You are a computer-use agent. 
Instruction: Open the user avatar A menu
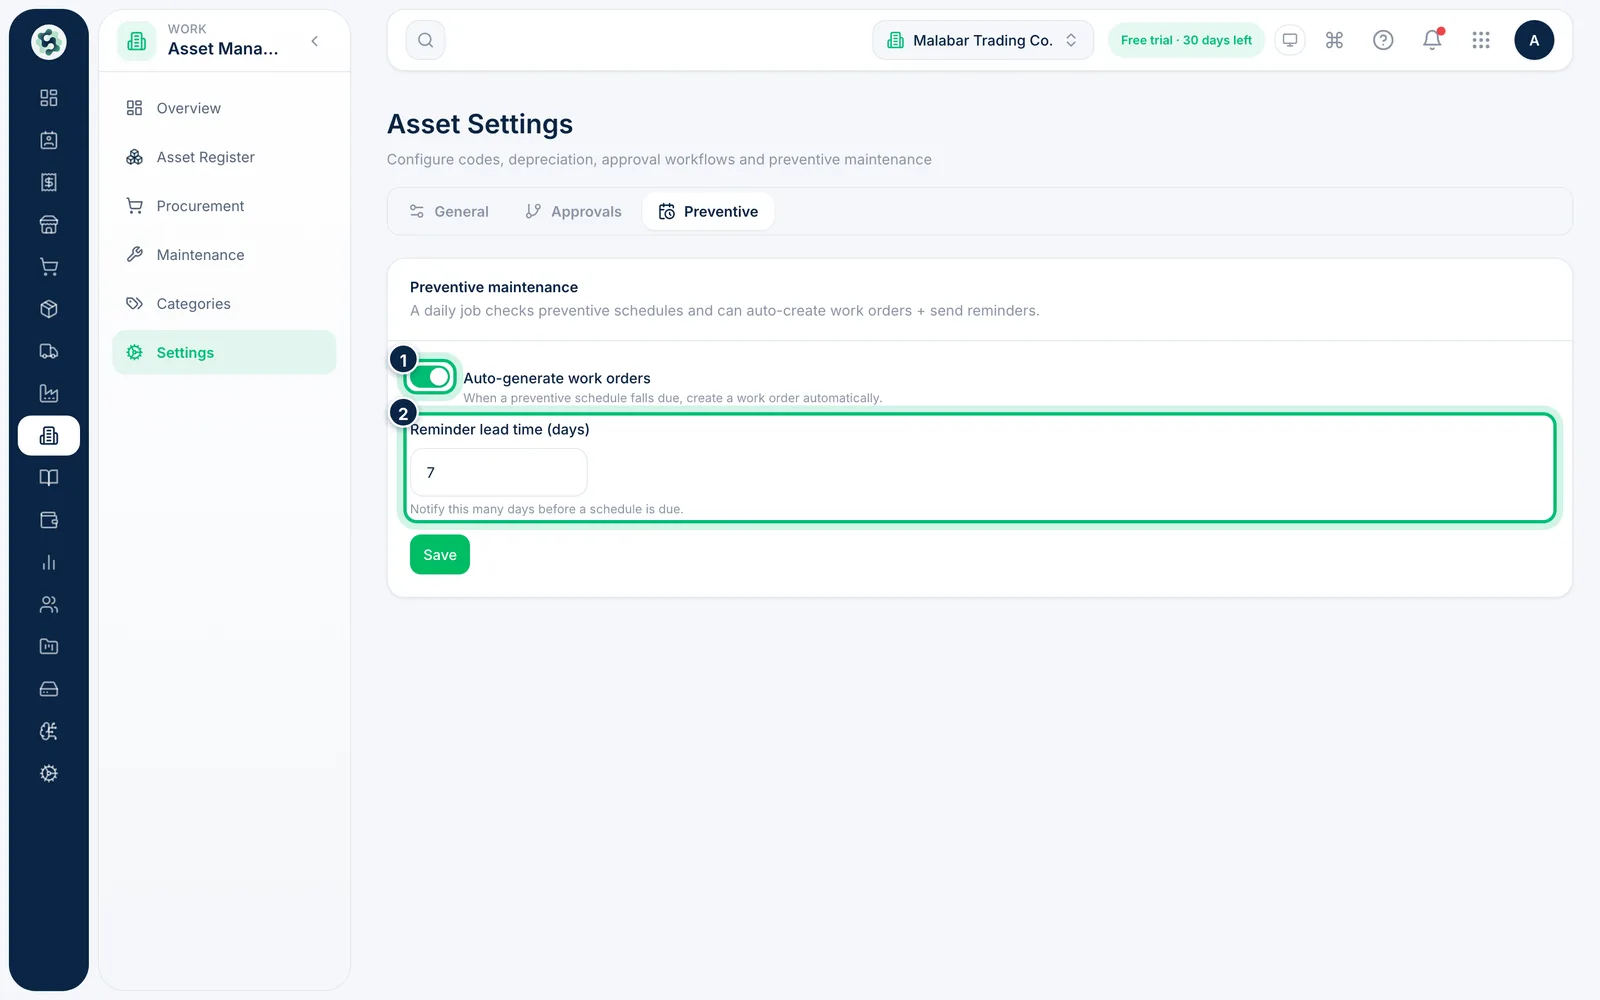click(x=1534, y=40)
